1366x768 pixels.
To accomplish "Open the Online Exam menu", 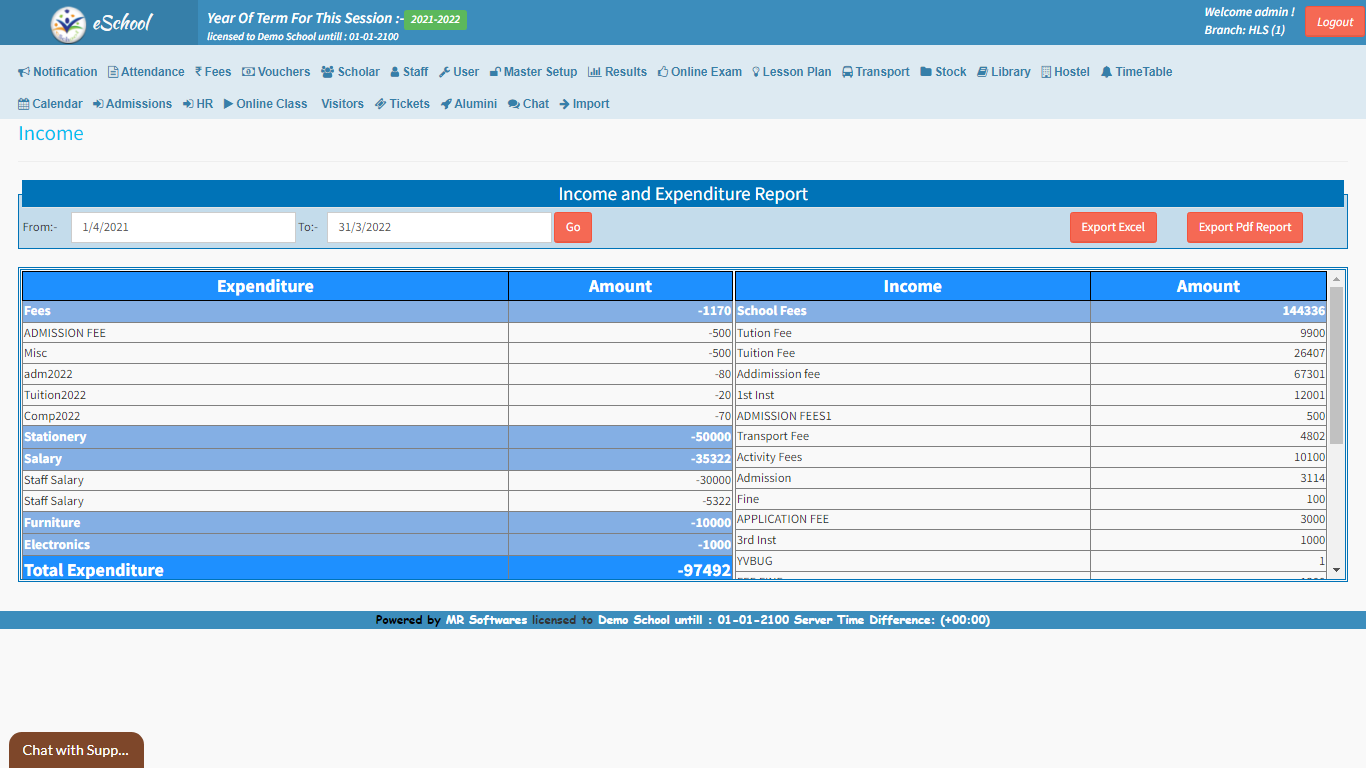I will click(x=700, y=72).
